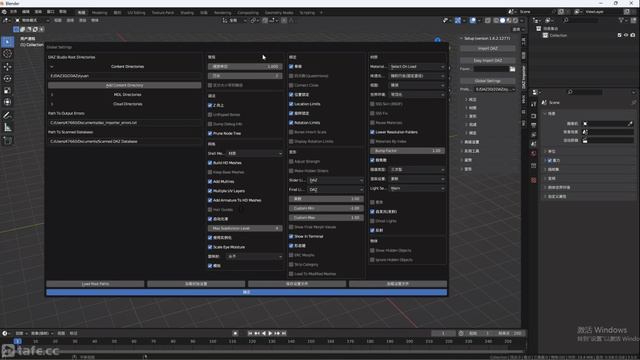Toggle the Build HD Meshes checkbox
This screenshot has height=360, width=640.
pyautogui.click(x=210, y=163)
